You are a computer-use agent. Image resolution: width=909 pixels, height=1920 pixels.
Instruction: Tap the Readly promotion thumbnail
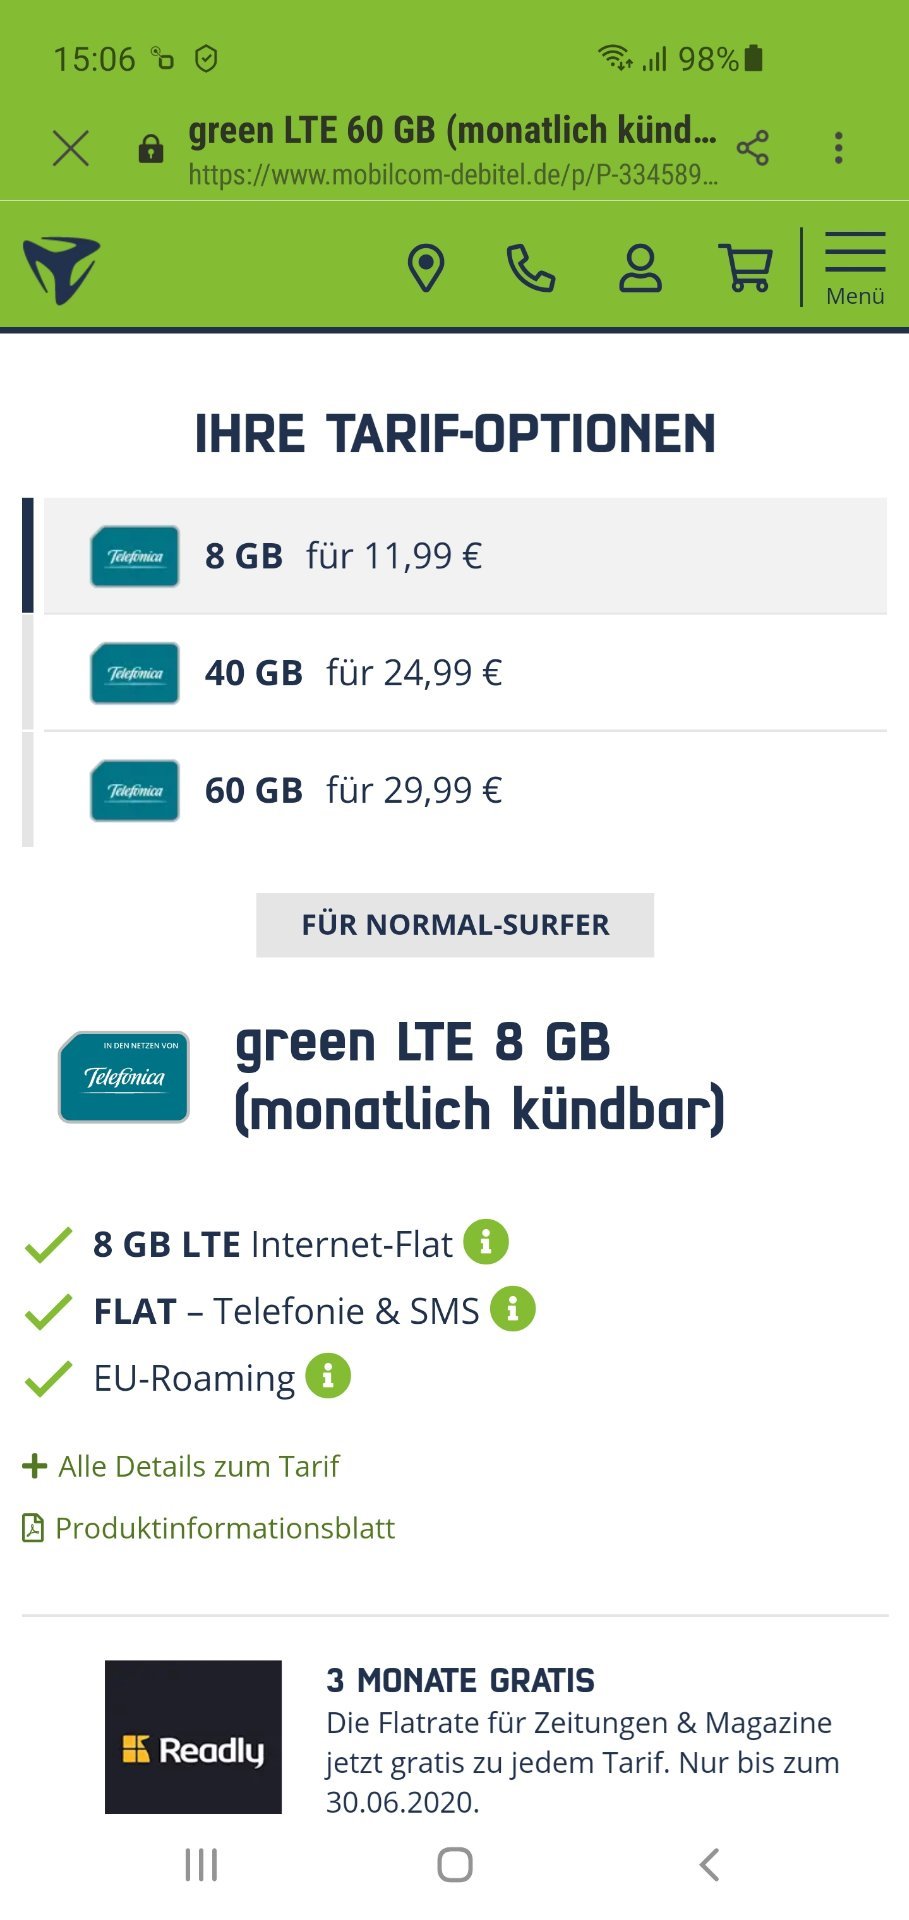pos(193,1737)
